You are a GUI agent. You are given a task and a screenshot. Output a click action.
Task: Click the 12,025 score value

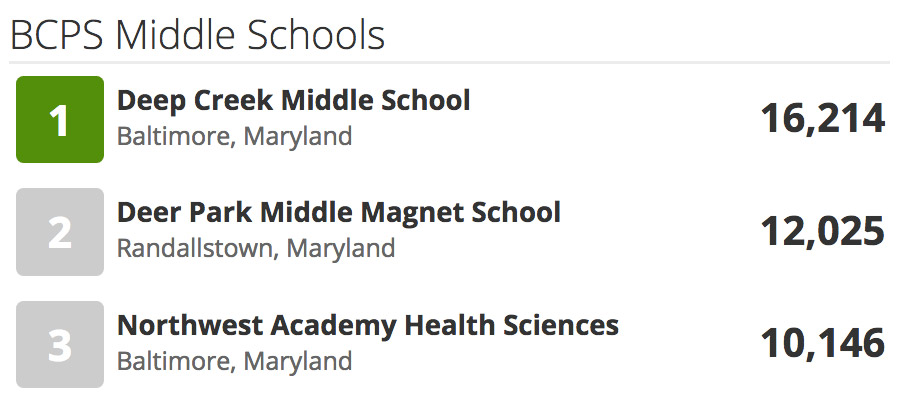(823, 232)
